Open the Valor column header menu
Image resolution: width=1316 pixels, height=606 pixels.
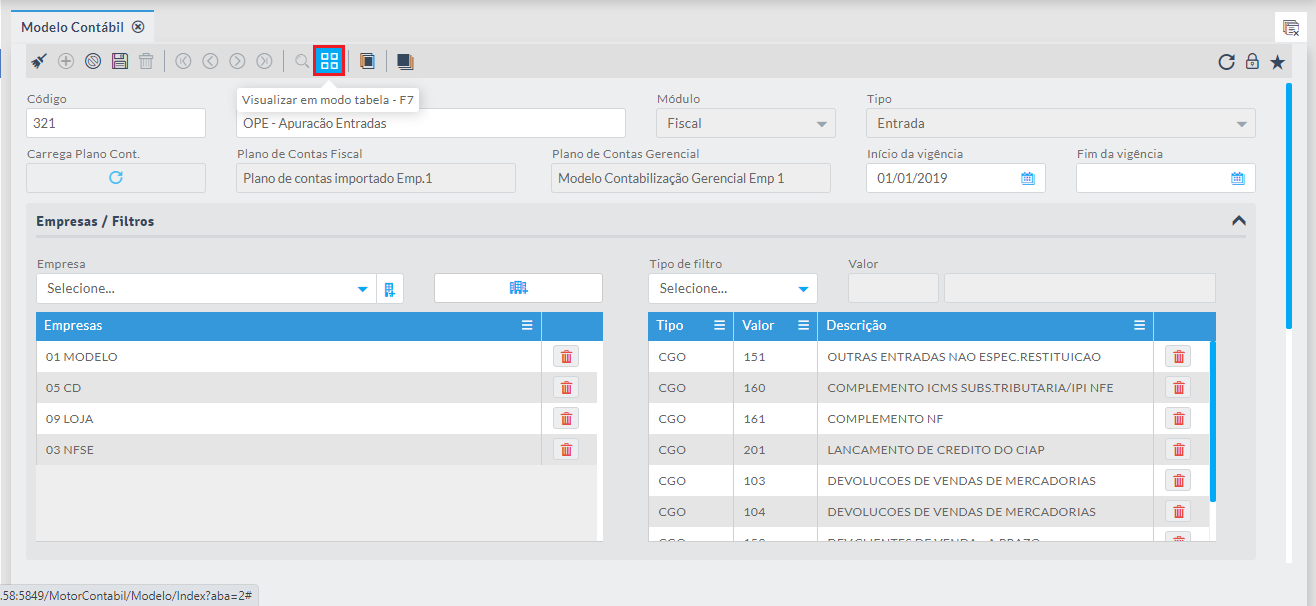click(803, 326)
